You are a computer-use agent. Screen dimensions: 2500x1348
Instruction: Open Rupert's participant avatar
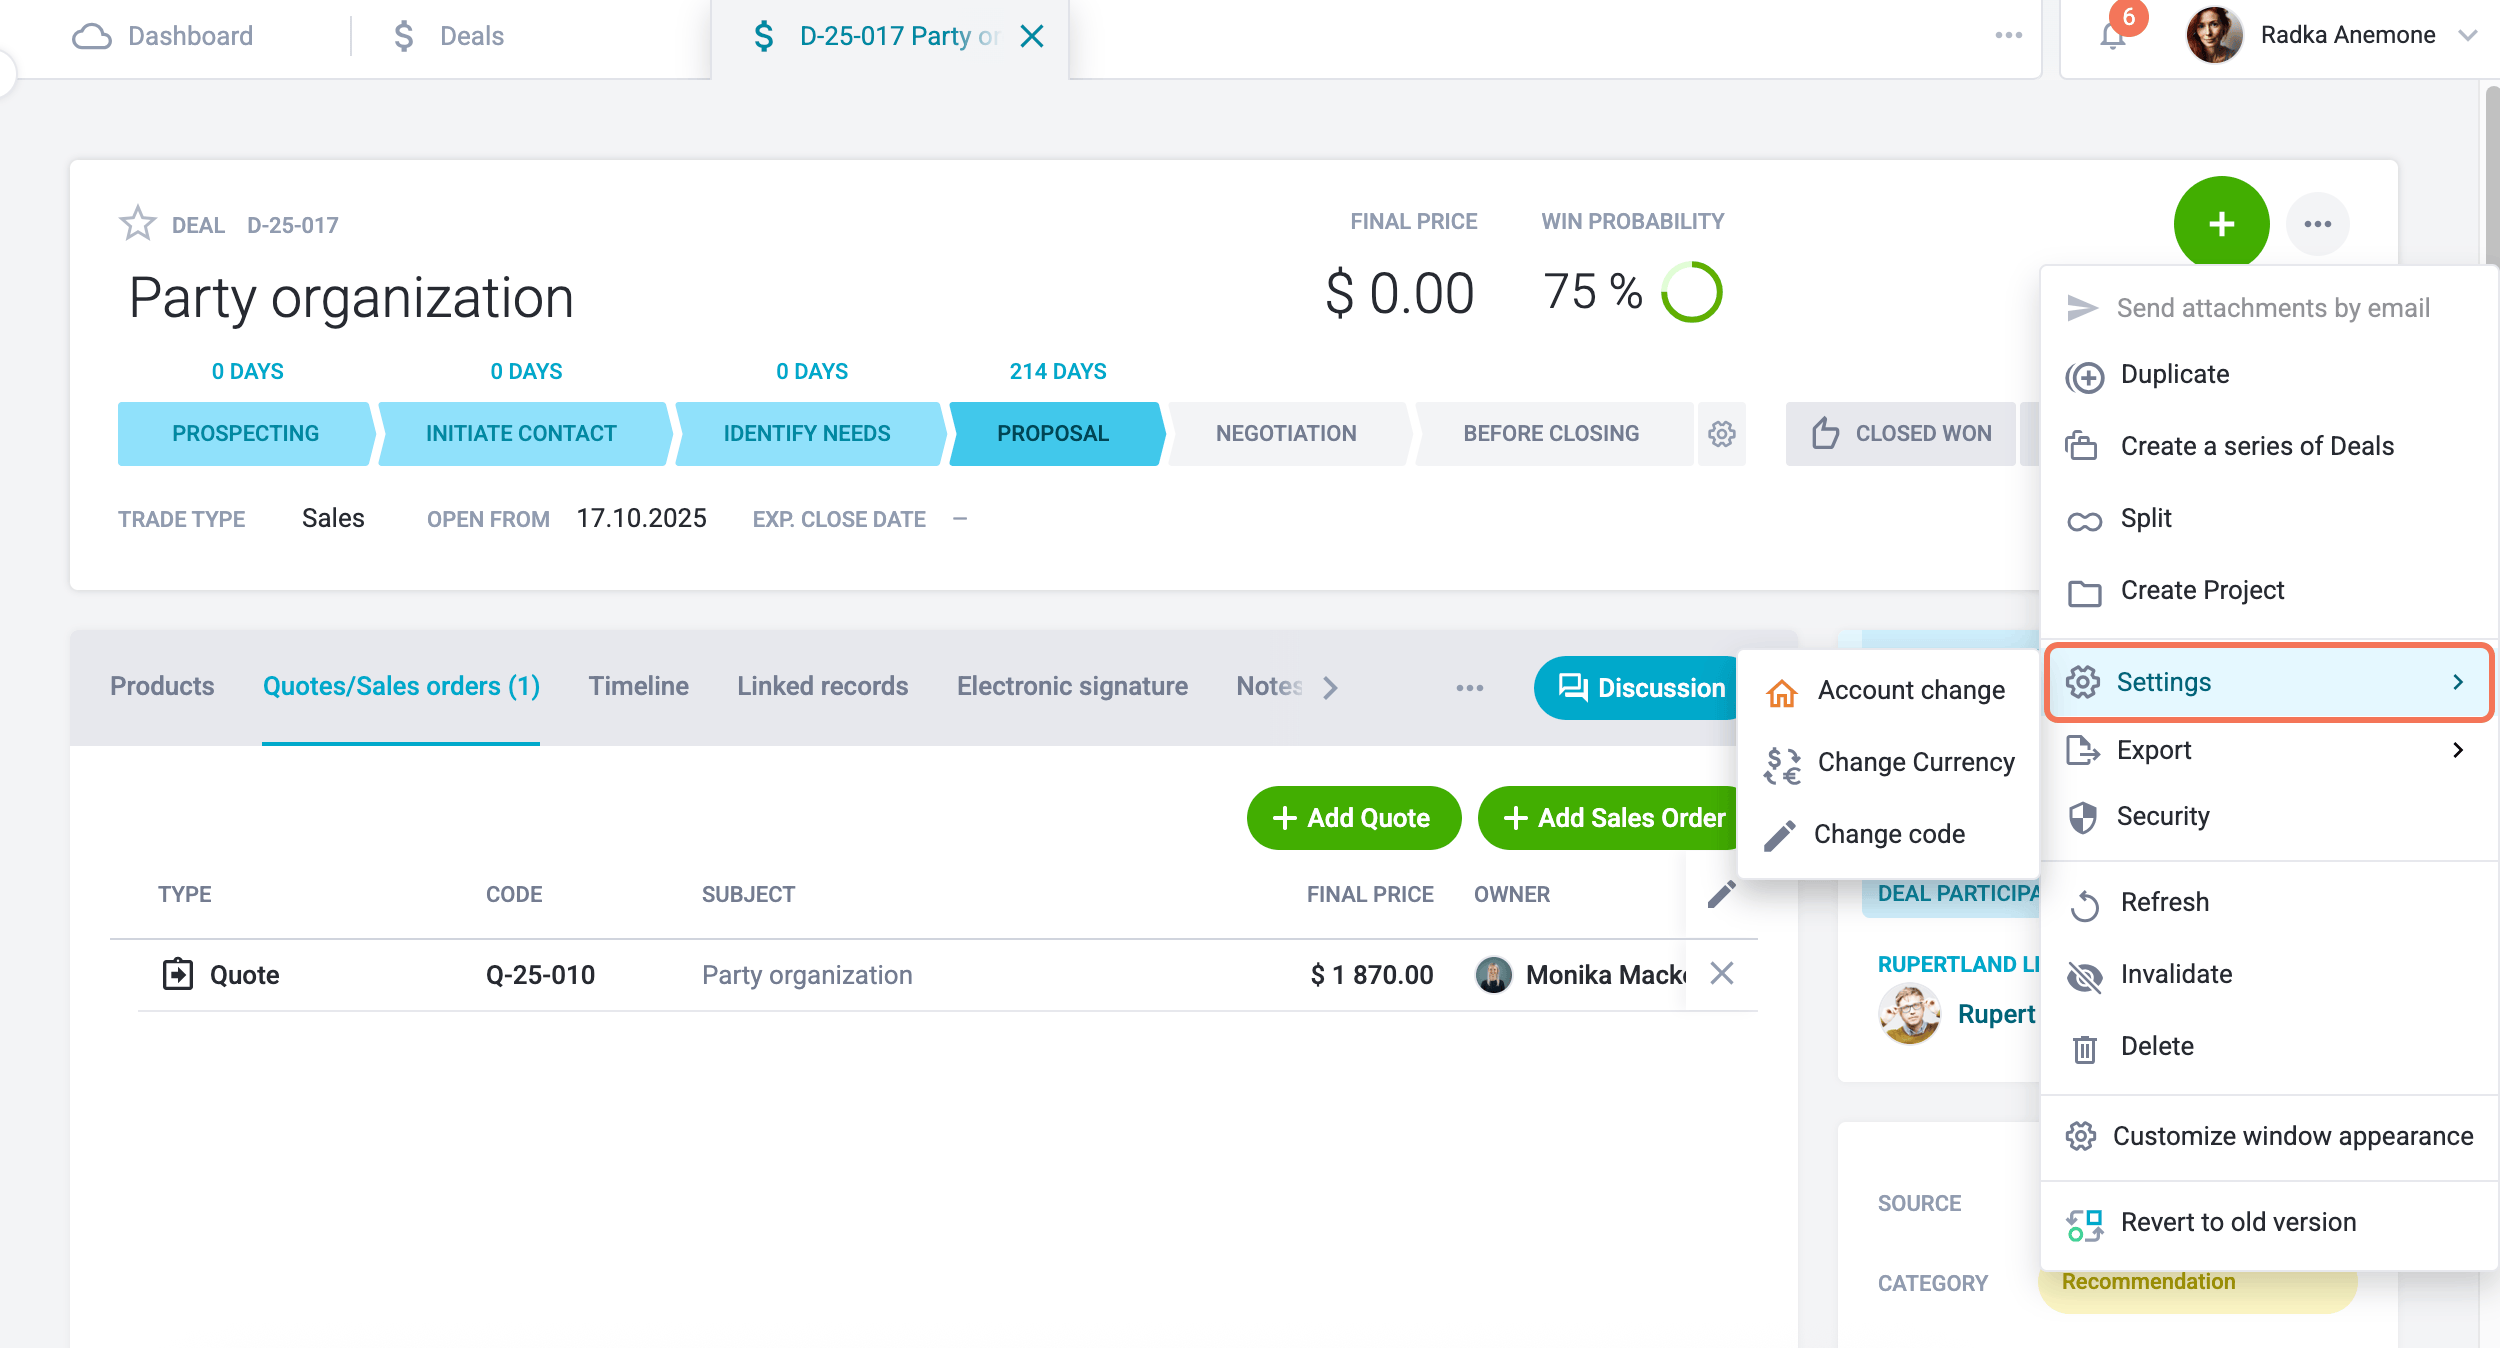(1909, 1014)
